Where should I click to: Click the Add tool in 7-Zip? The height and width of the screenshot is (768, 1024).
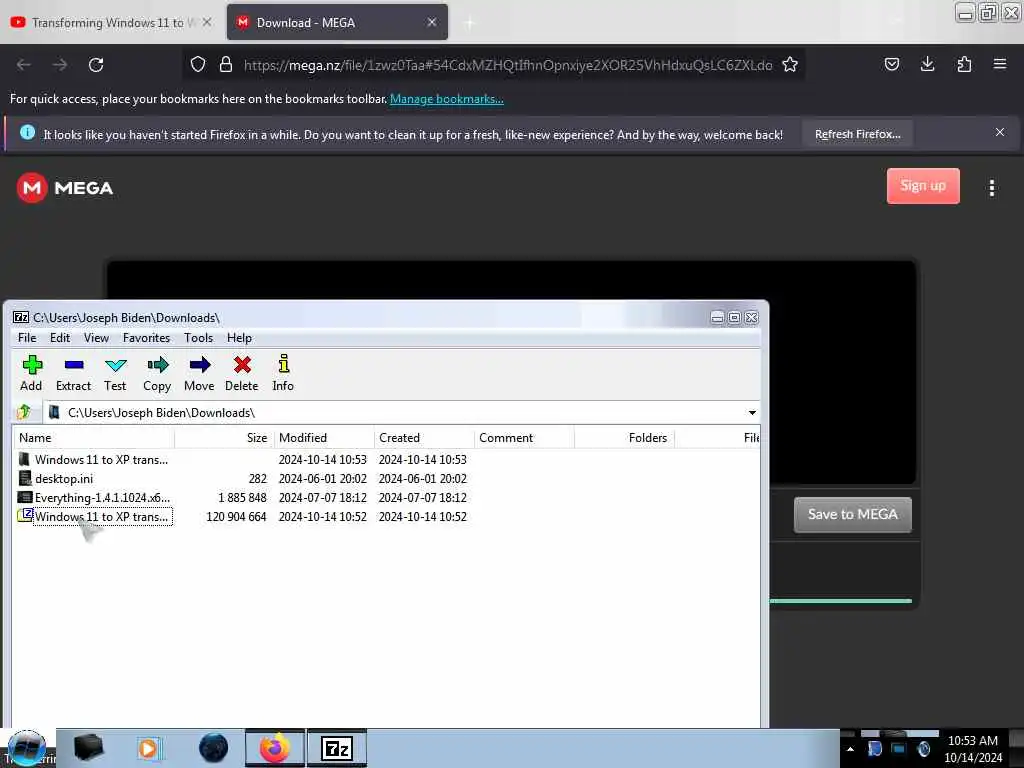31,374
